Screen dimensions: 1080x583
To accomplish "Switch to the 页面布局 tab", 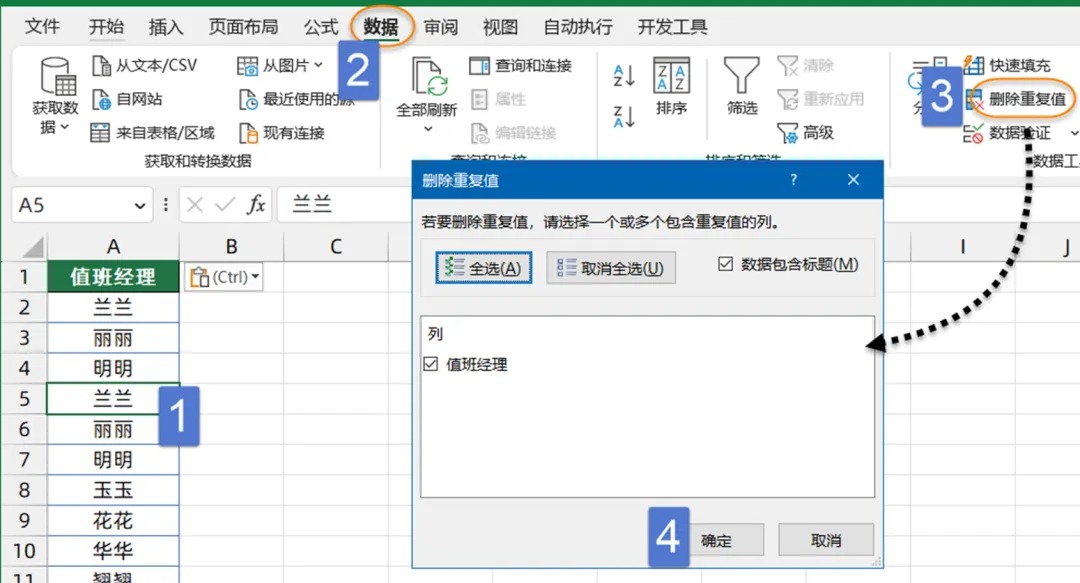I will (244, 27).
